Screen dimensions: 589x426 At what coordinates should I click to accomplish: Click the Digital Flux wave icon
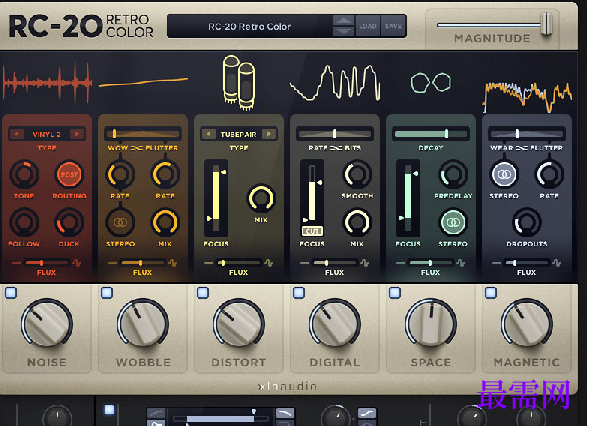click(x=364, y=263)
